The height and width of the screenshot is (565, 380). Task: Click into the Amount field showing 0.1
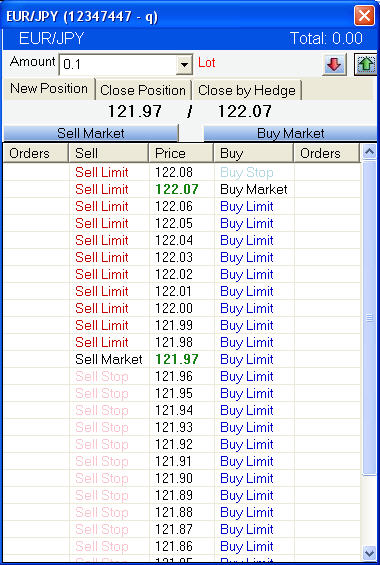tap(118, 65)
